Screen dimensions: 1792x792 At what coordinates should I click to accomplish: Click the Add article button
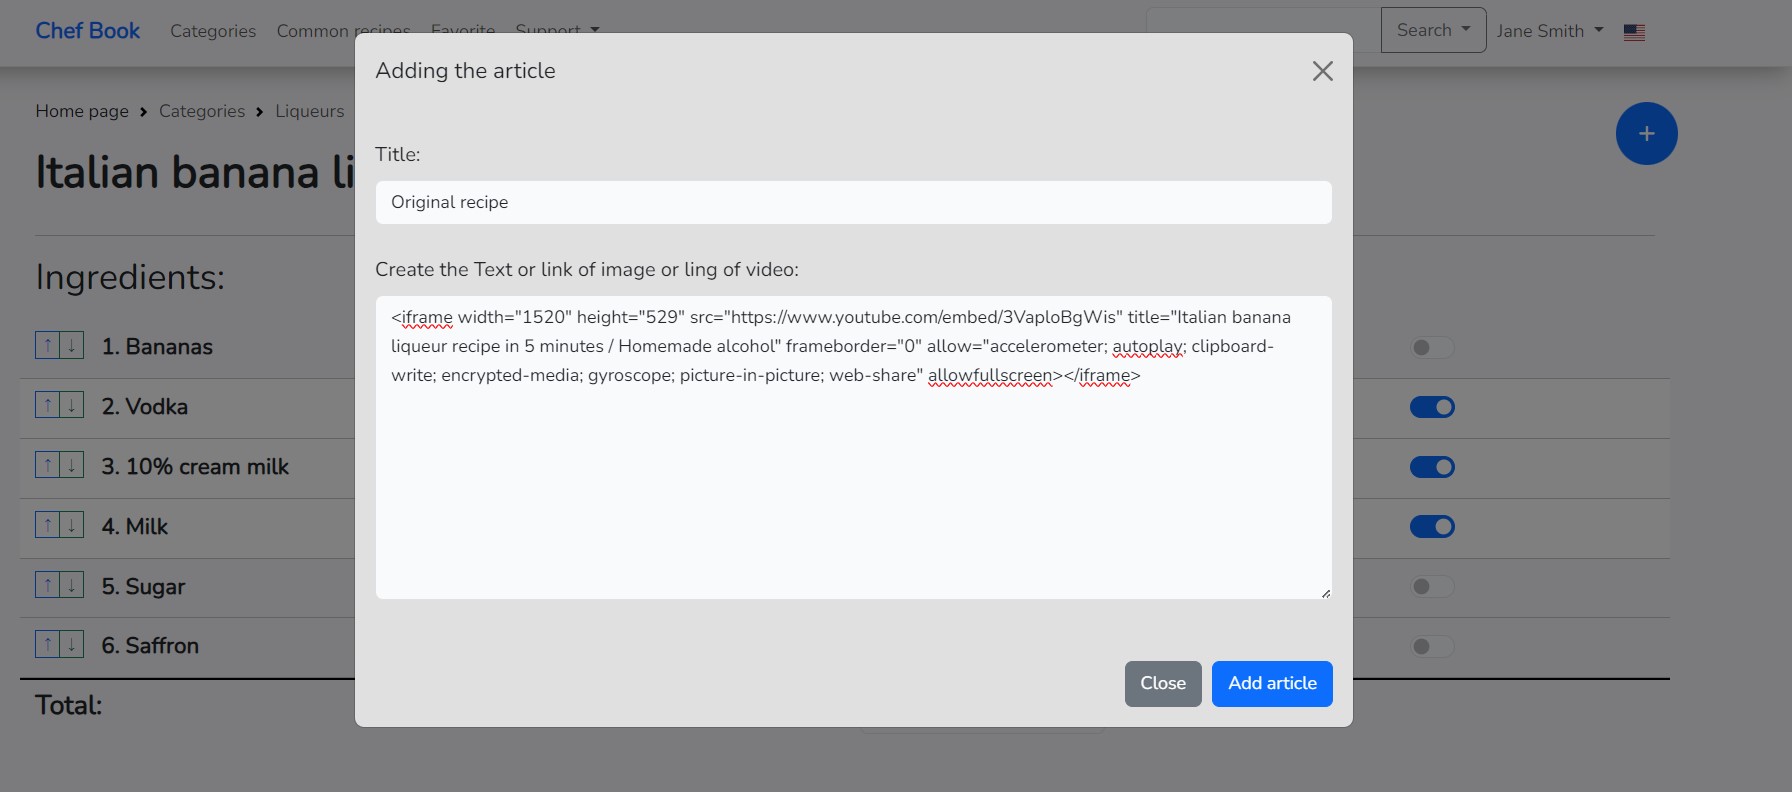pyautogui.click(x=1272, y=684)
